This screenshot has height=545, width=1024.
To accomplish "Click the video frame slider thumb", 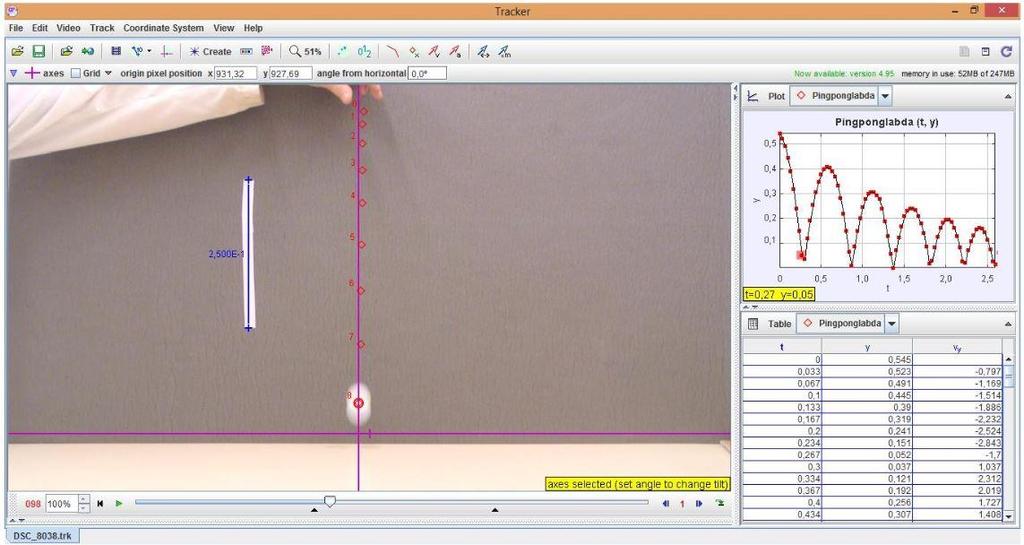I will (x=330, y=501).
